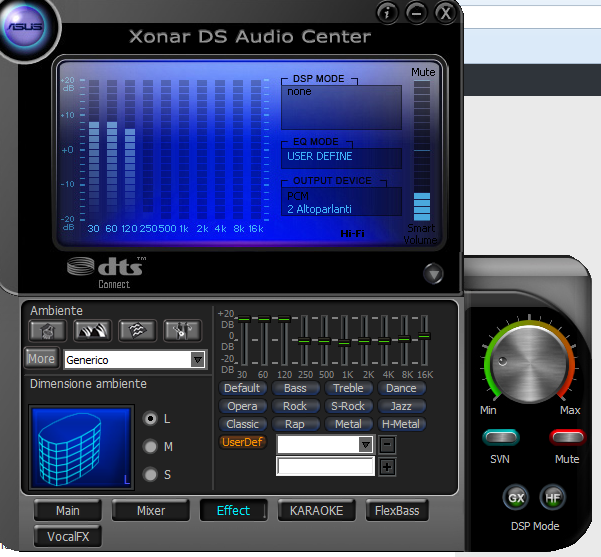Click the 60 Hz EQ slider
This screenshot has width=601, height=557.
(x=264, y=319)
